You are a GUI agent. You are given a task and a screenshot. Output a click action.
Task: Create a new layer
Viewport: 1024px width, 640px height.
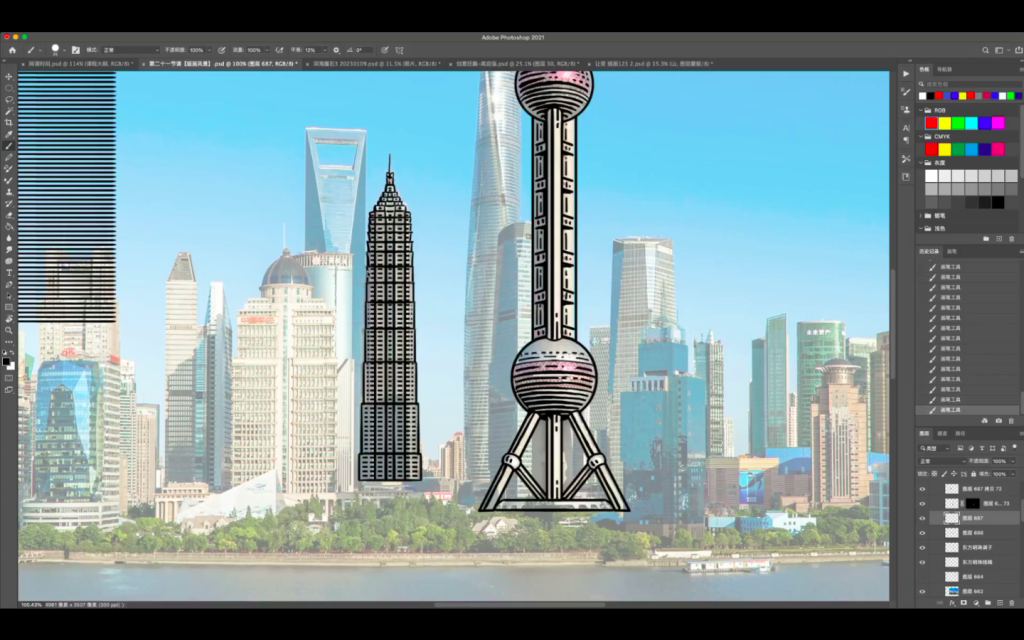(1000, 602)
